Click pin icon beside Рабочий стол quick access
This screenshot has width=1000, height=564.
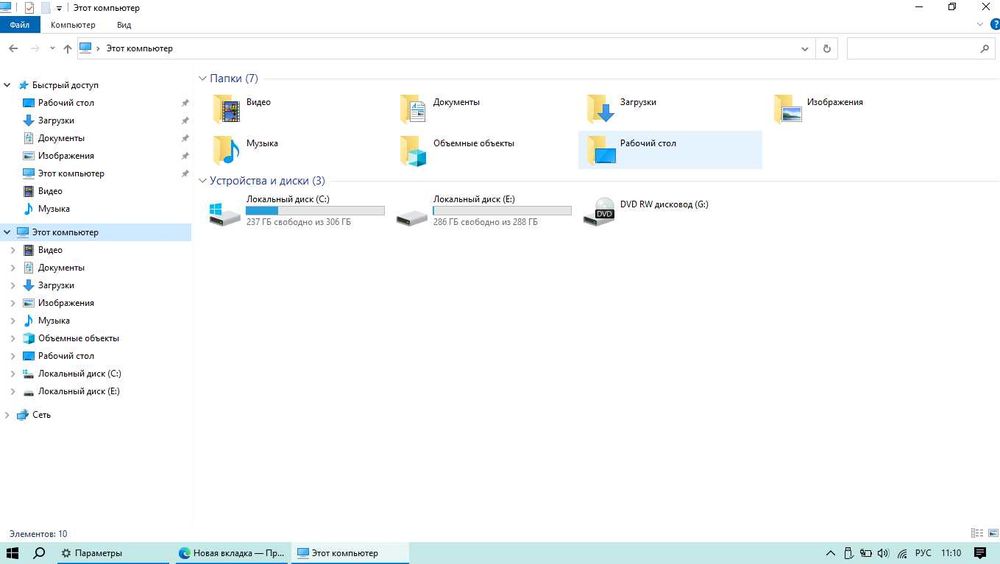coord(185,103)
